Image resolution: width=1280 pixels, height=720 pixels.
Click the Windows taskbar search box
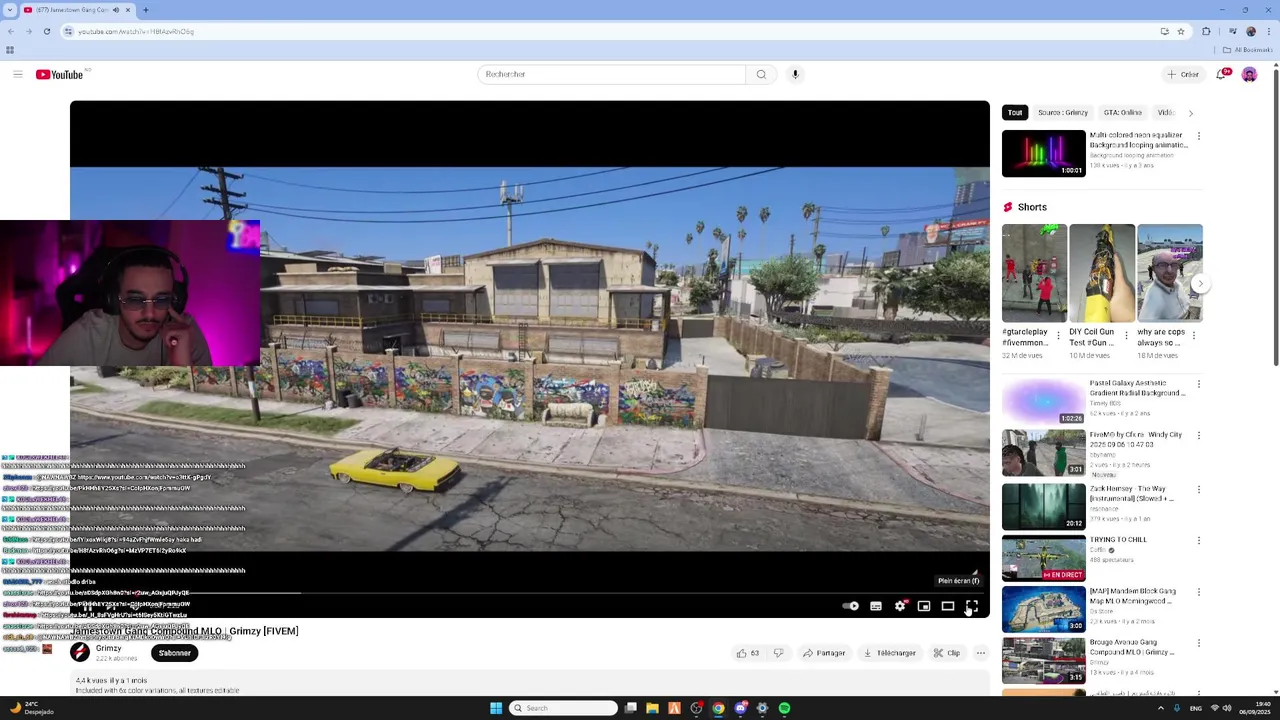click(x=563, y=708)
